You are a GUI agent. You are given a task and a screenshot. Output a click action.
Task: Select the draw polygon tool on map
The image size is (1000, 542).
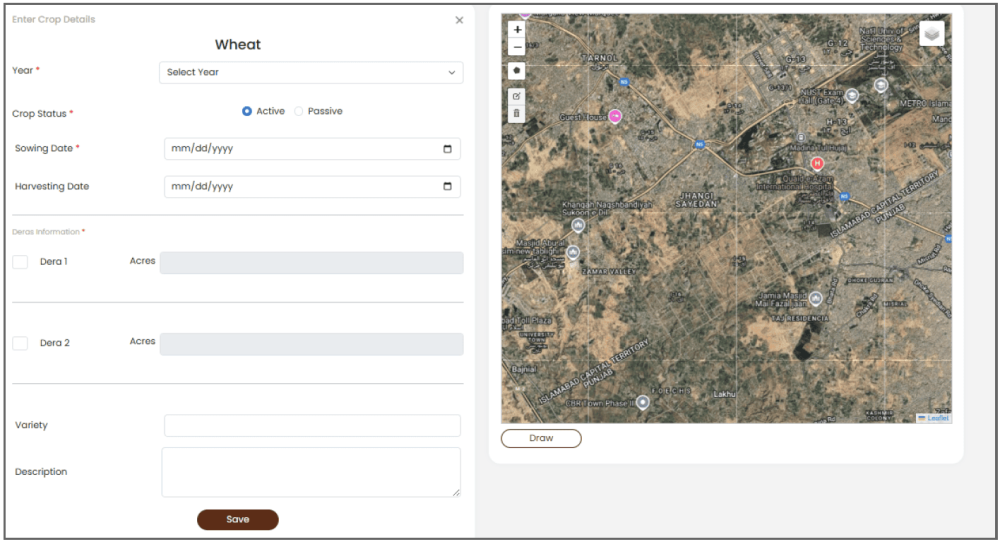(517, 71)
